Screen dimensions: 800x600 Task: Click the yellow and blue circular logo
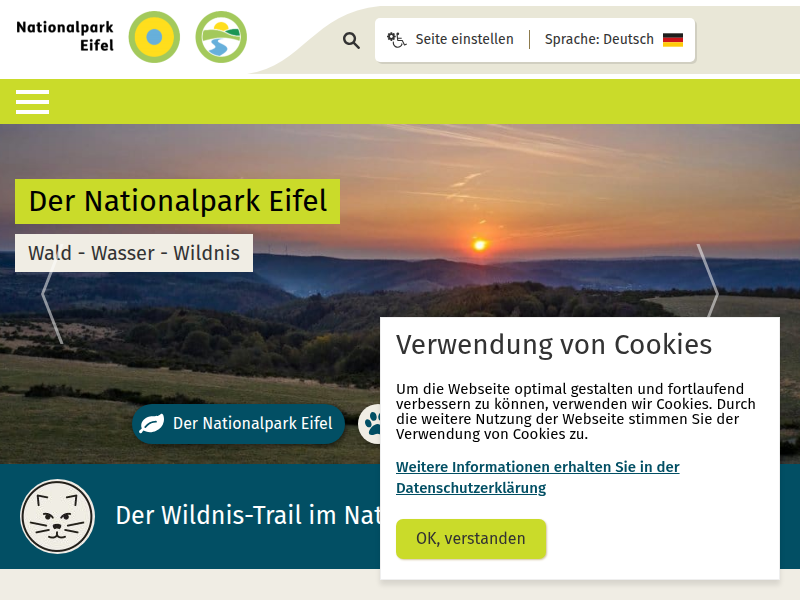[154, 37]
